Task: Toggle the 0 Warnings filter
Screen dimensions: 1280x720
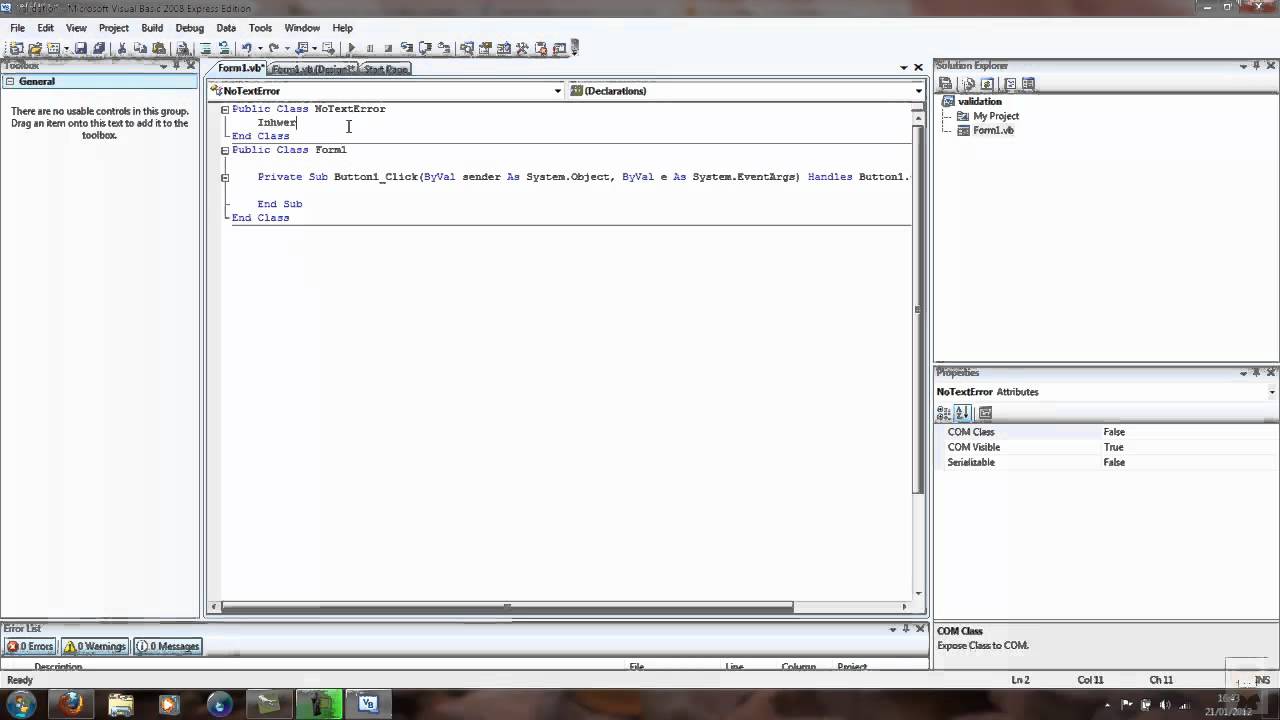Action: pos(95,646)
